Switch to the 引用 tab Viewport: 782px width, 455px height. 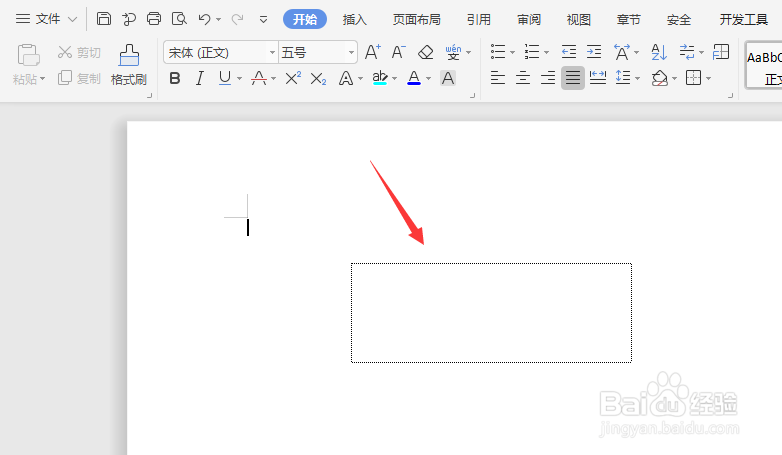click(x=479, y=19)
